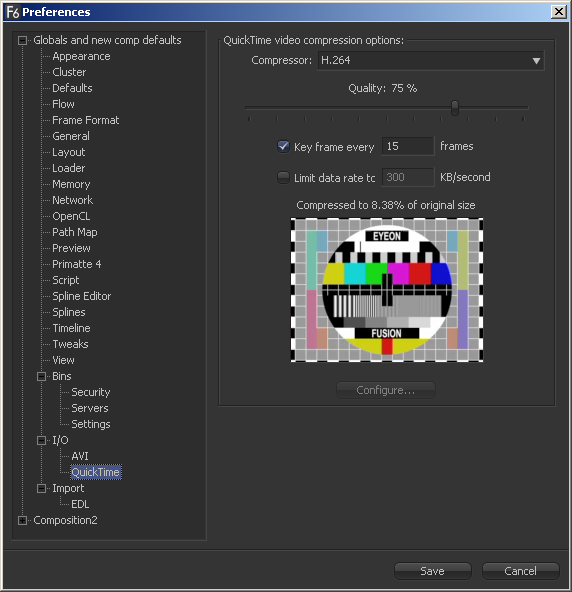572x592 pixels.
Task: Click the Configure... button
Action: 386,390
